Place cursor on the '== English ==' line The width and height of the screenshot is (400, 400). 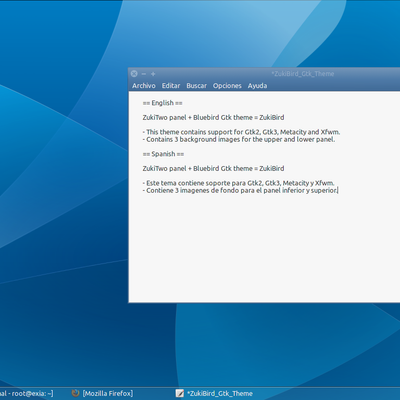(162, 103)
